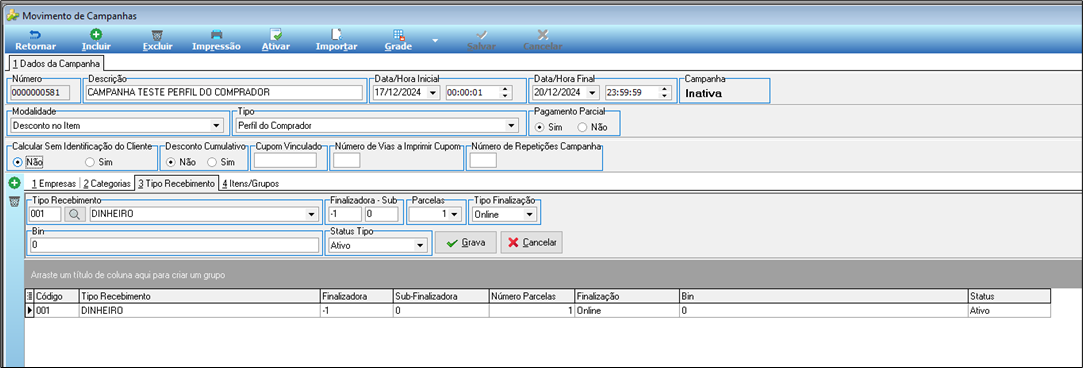
Task: Click the Cancelar toolbar icon
Action: tap(543, 34)
